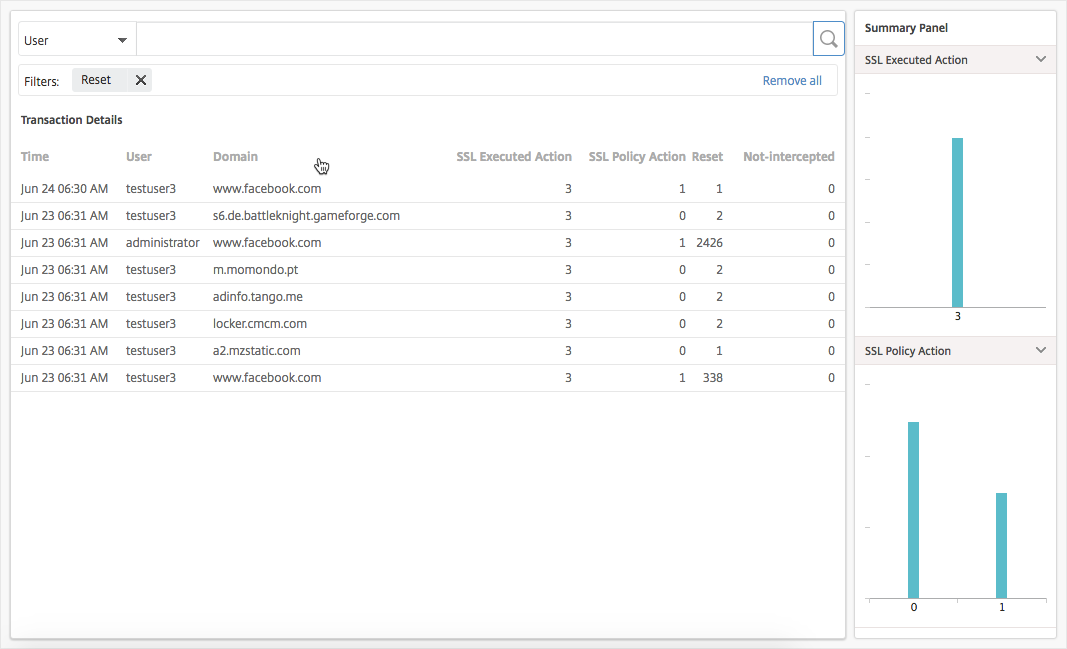Click the search magnifier icon
The height and width of the screenshot is (649, 1067).
click(828, 38)
